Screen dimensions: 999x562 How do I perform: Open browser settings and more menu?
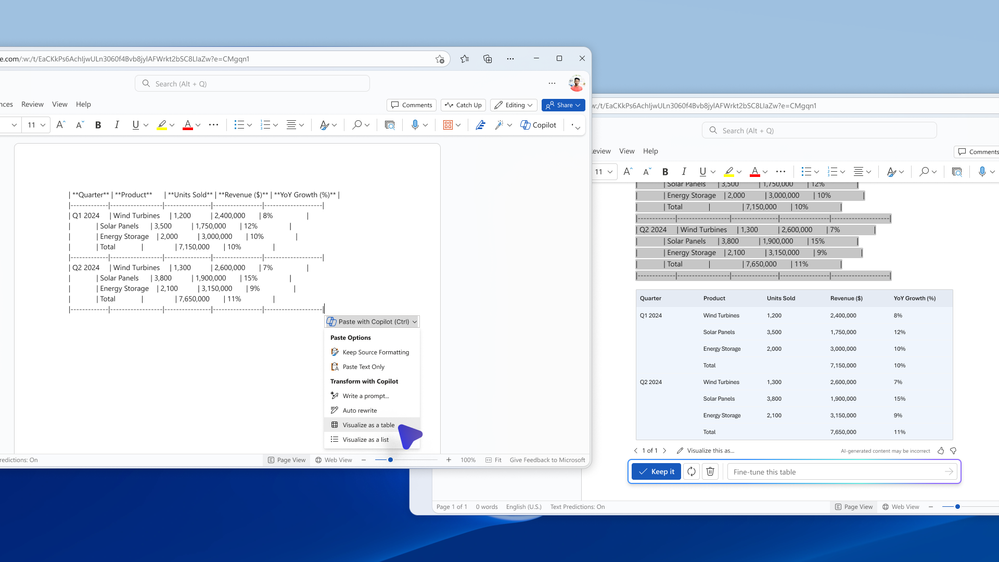(510, 59)
